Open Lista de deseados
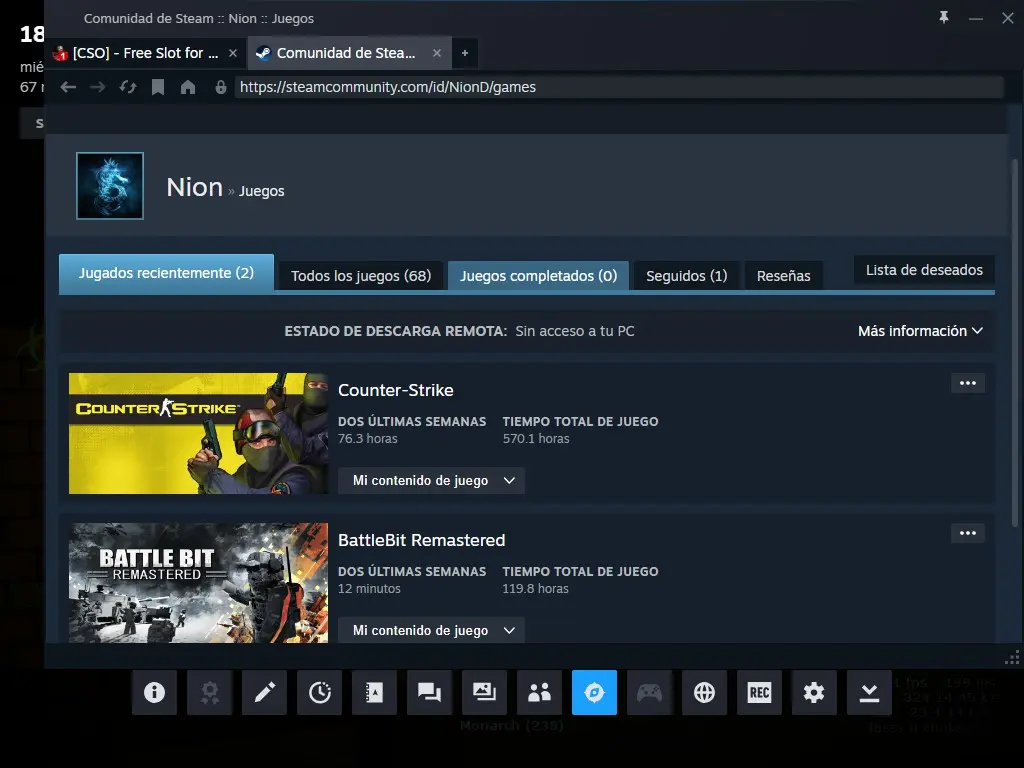Image resolution: width=1024 pixels, height=768 pixels. [924, 270]
